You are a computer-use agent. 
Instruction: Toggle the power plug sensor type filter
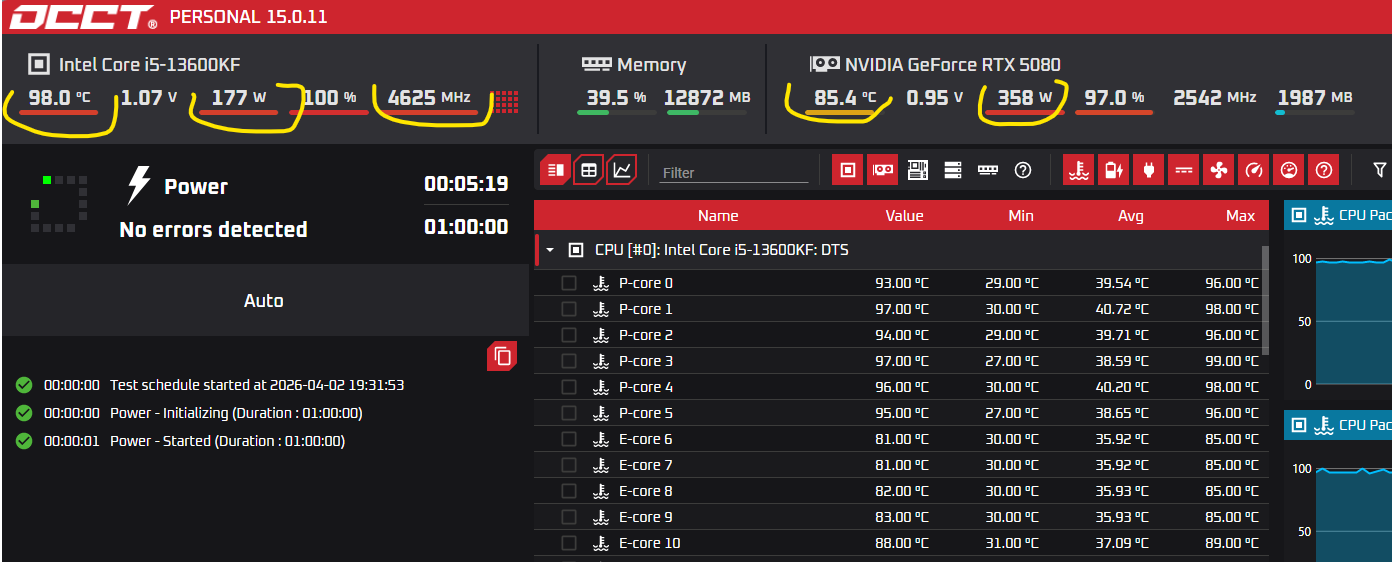(x=1148, y=170)
